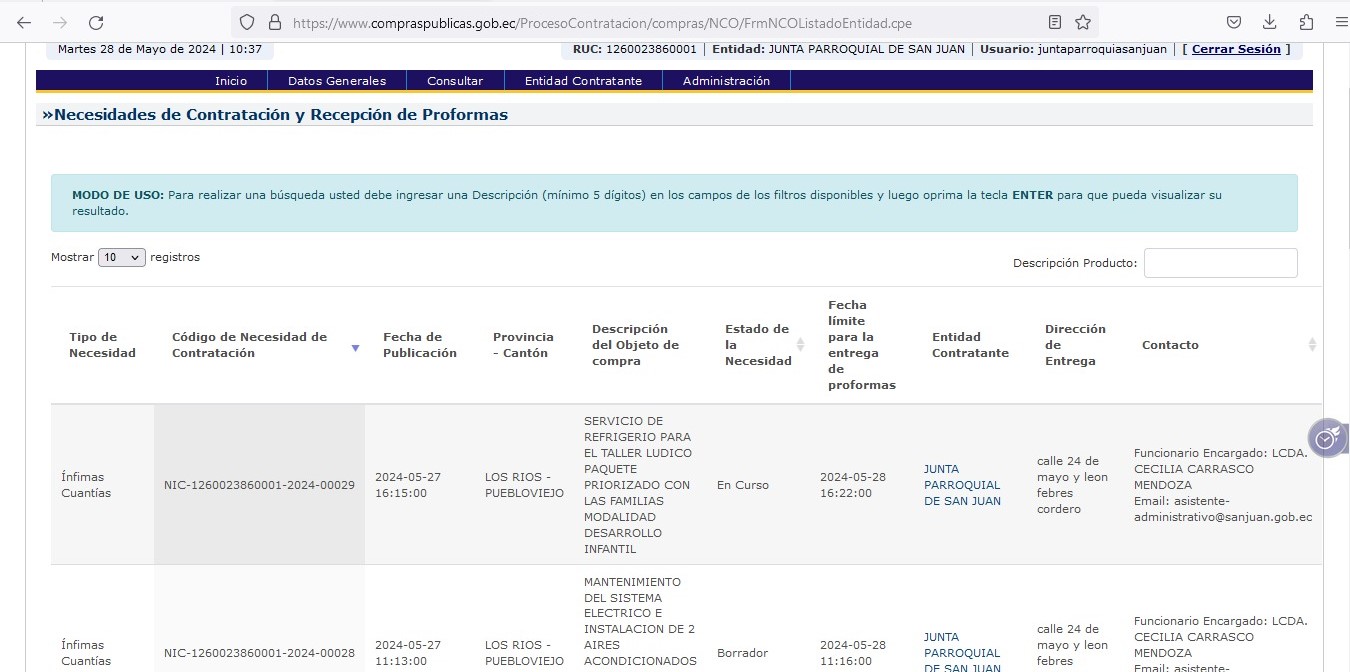Image resolution: width=1350 pixels, height=672 pixels.
Task: Click the floating purple clock widget
Action: [x=1327, y=438]
